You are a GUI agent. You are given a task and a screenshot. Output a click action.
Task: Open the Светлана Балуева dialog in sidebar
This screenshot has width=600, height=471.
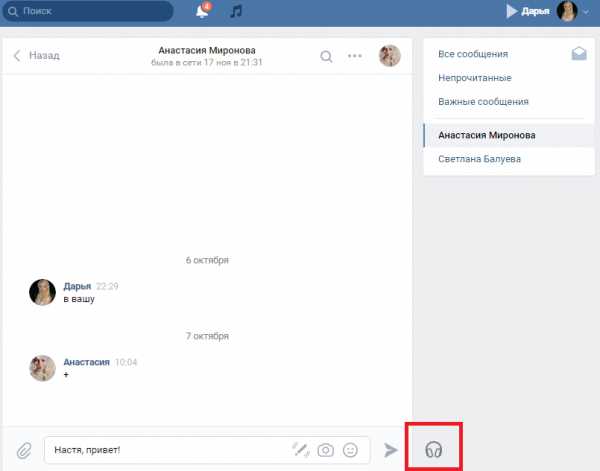point(509,159)
